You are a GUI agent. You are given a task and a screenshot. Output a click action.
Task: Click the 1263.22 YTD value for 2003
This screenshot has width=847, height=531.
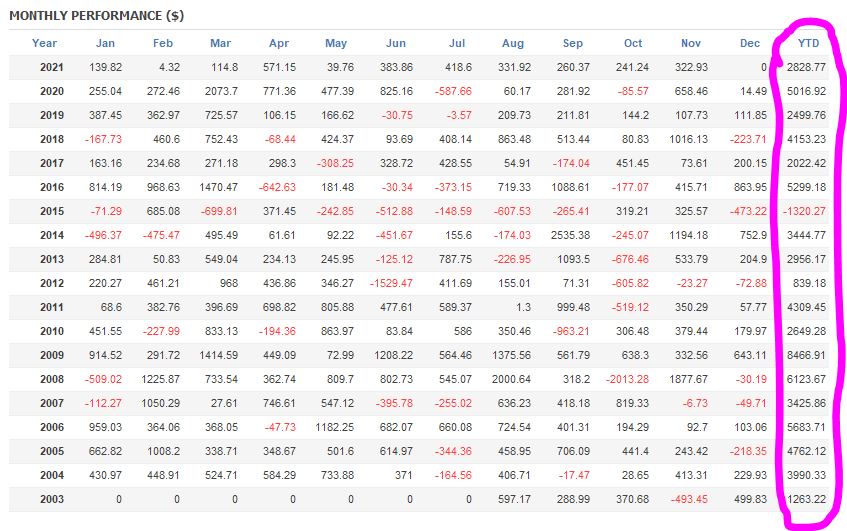point(807,499)
